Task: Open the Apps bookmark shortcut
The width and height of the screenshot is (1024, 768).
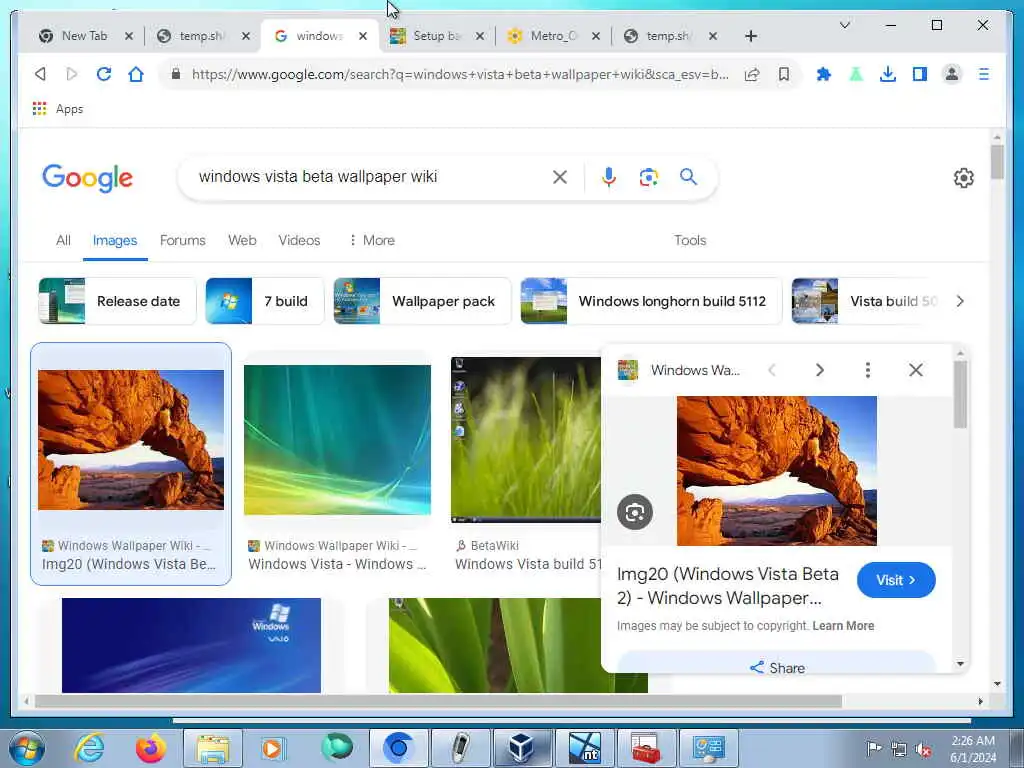Action: (58, 109)
